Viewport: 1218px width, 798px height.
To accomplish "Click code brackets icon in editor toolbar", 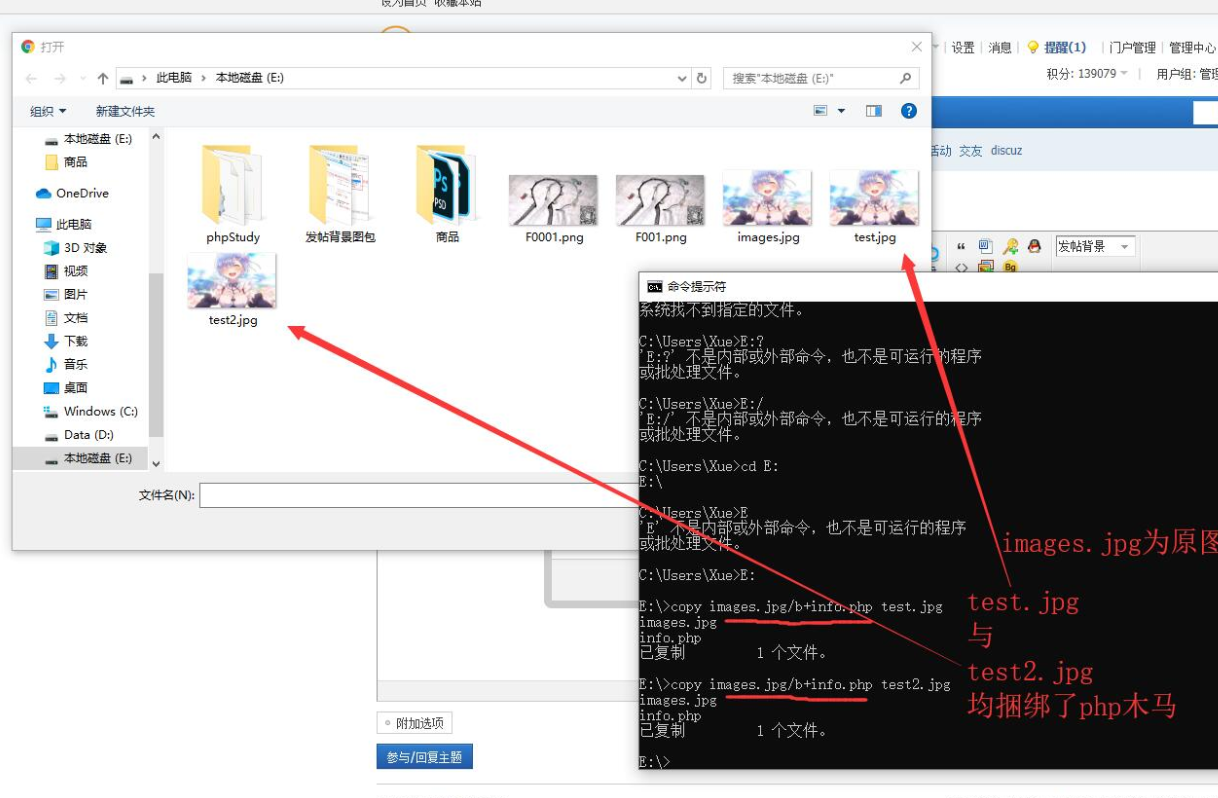I will click(961, 267).
